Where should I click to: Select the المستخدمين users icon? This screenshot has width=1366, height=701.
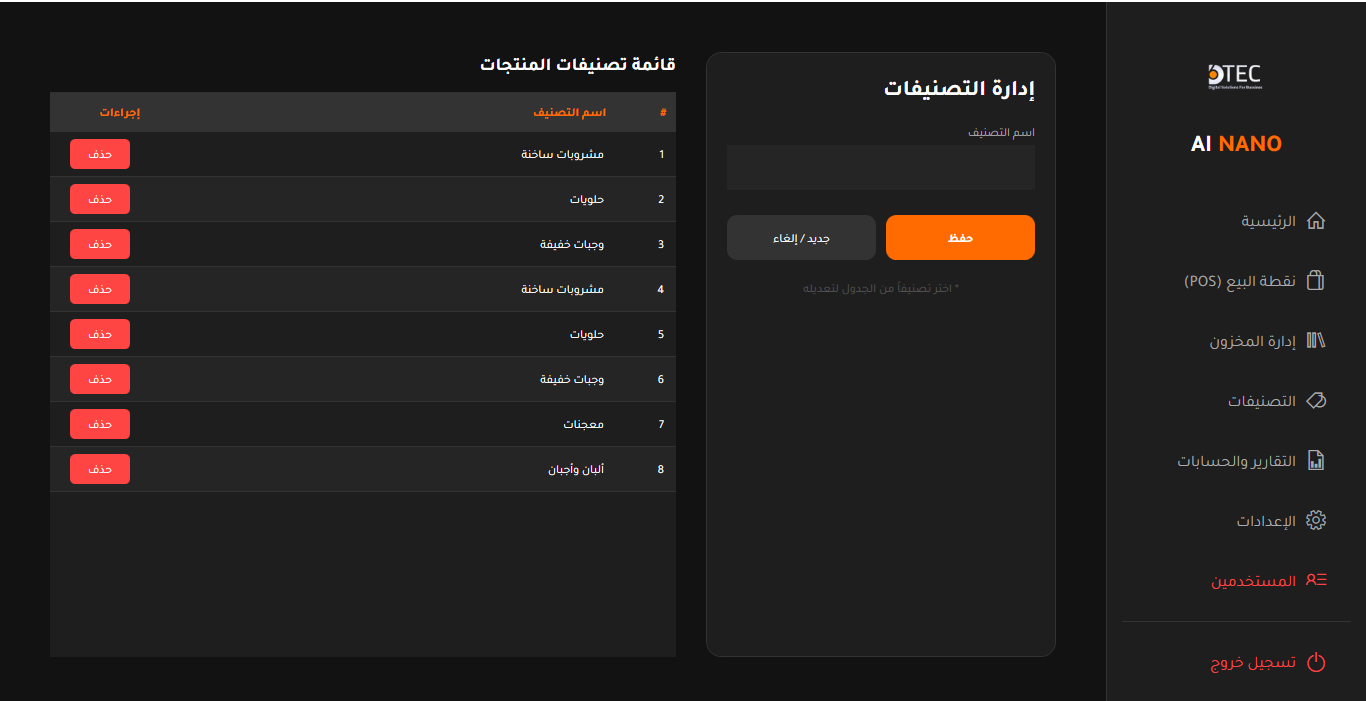click(x=1317, y=580)
